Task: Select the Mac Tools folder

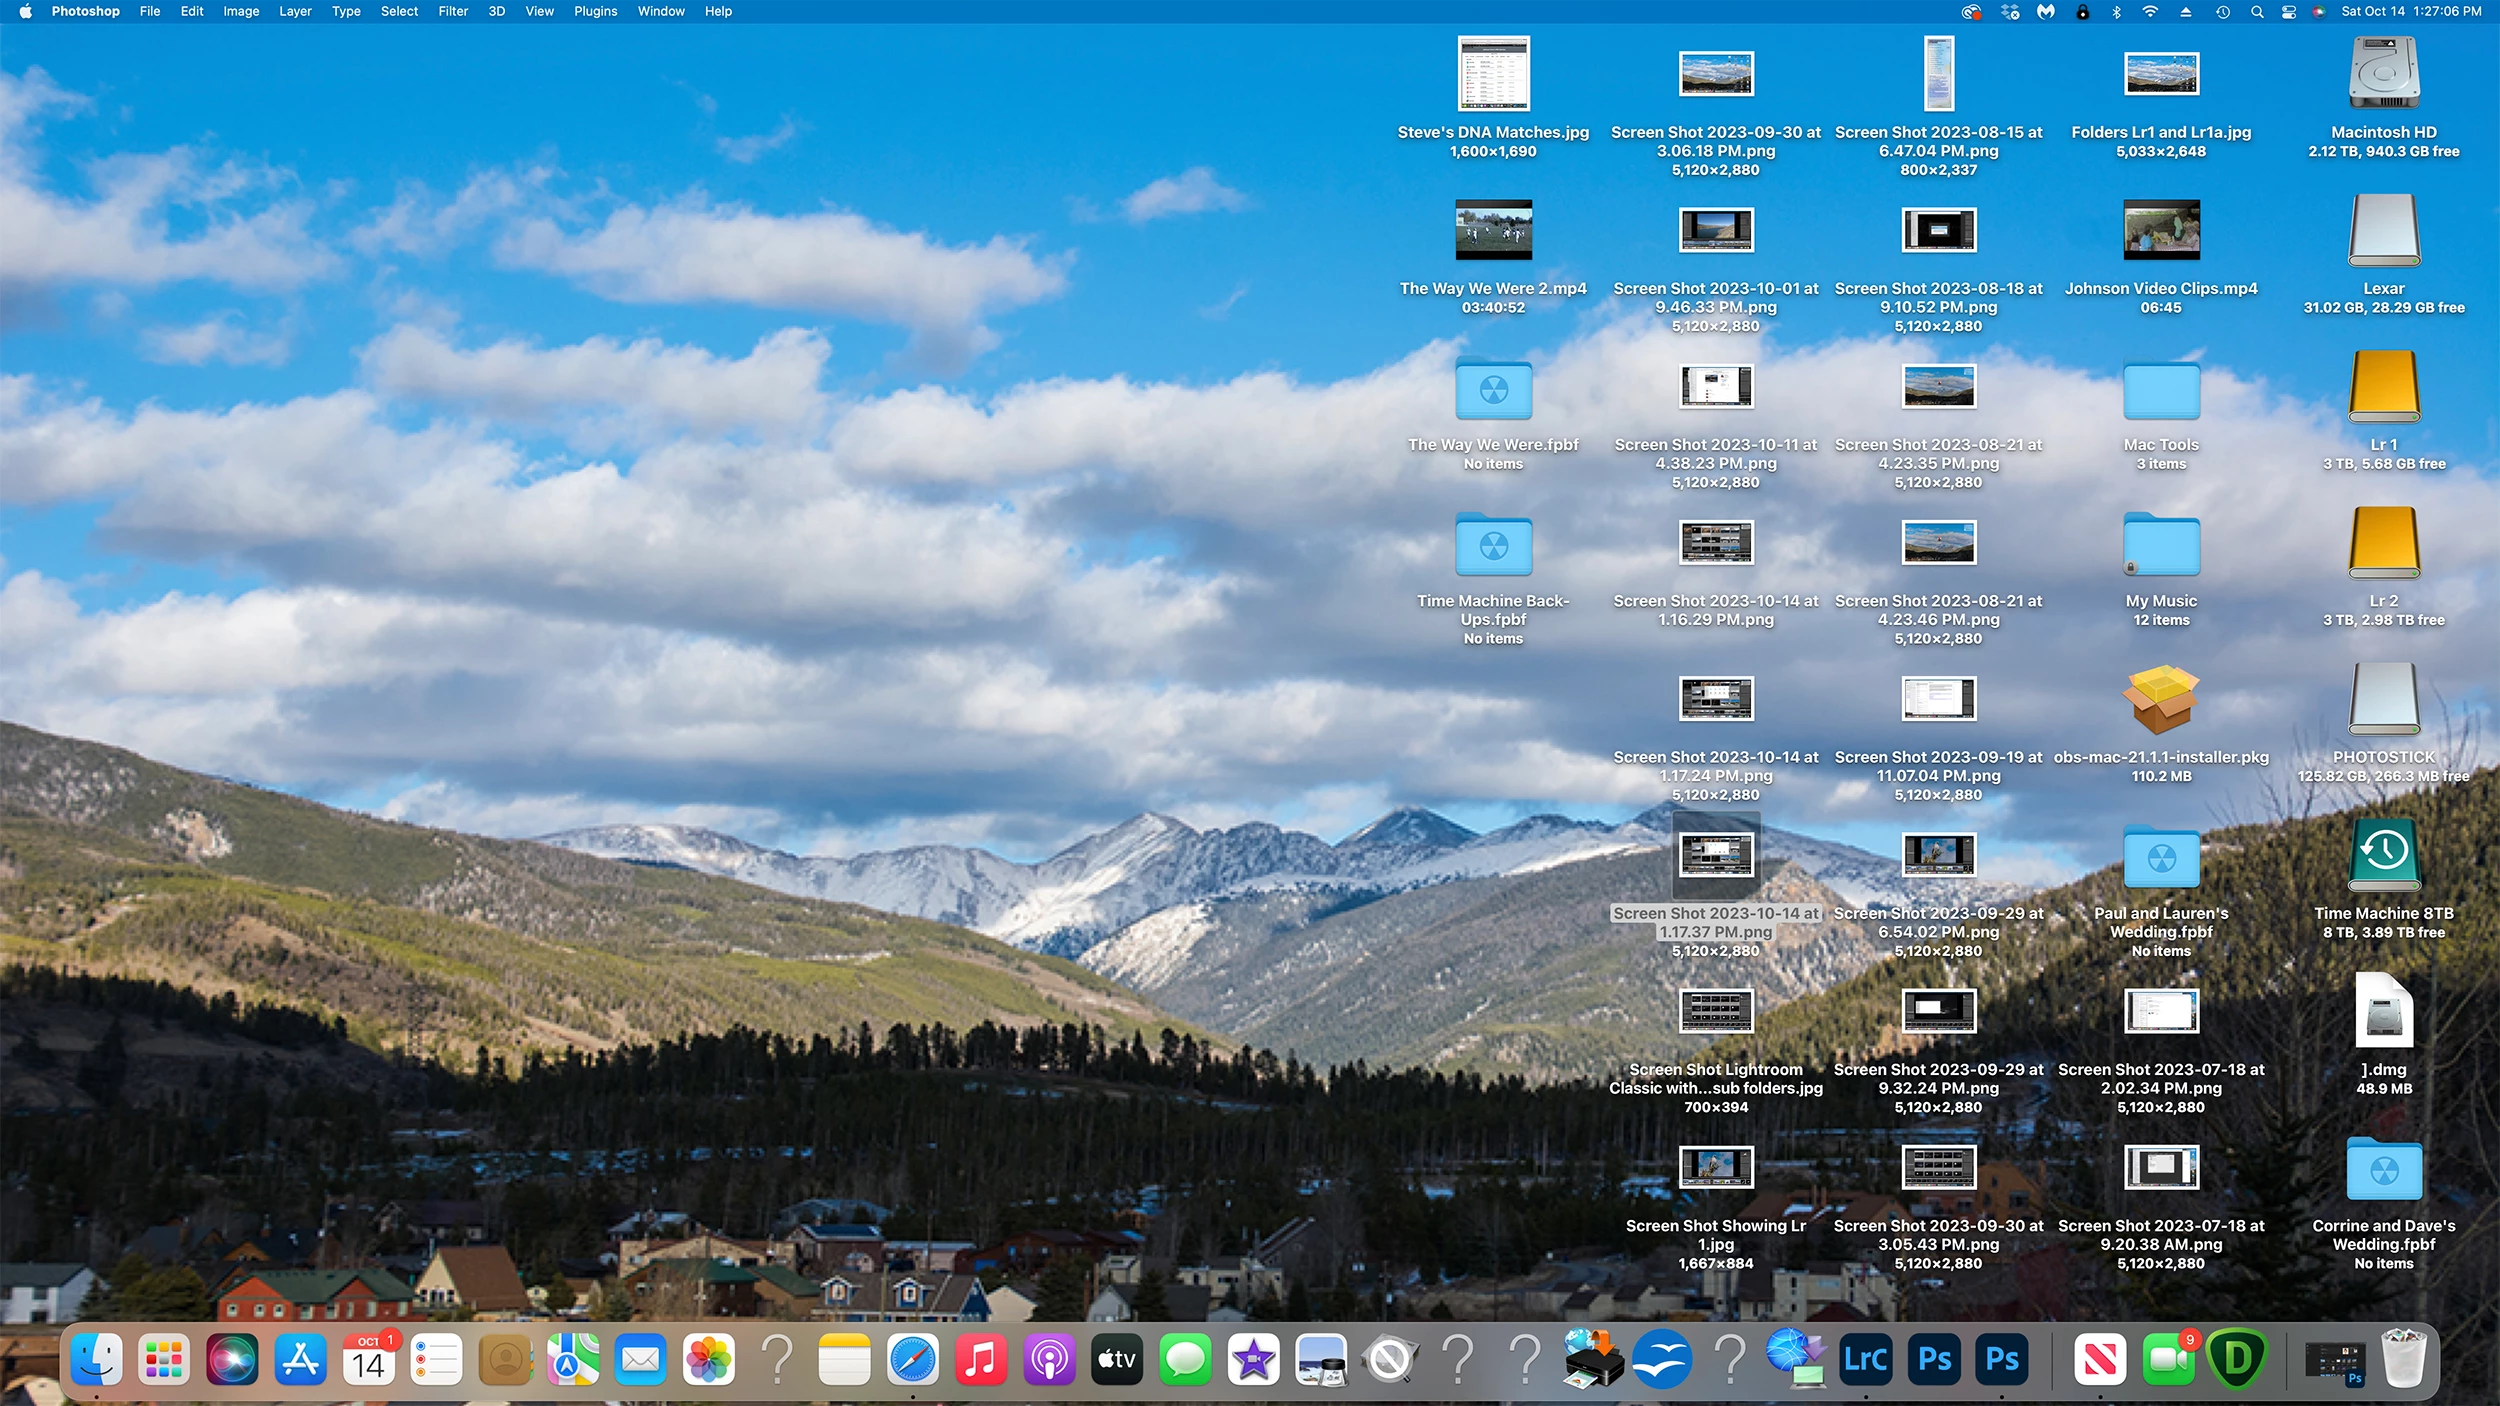Action: (x=2161, y=390)
